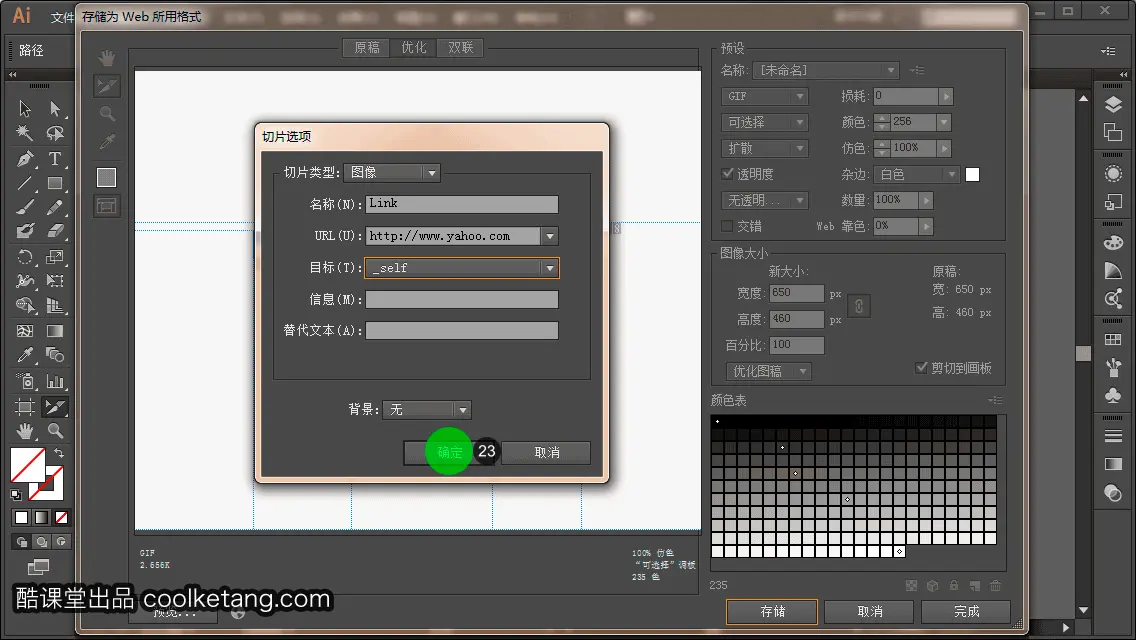The image size is (1136, 640).
Task: Select the Line Segment tool
Action: coord(25,183)
